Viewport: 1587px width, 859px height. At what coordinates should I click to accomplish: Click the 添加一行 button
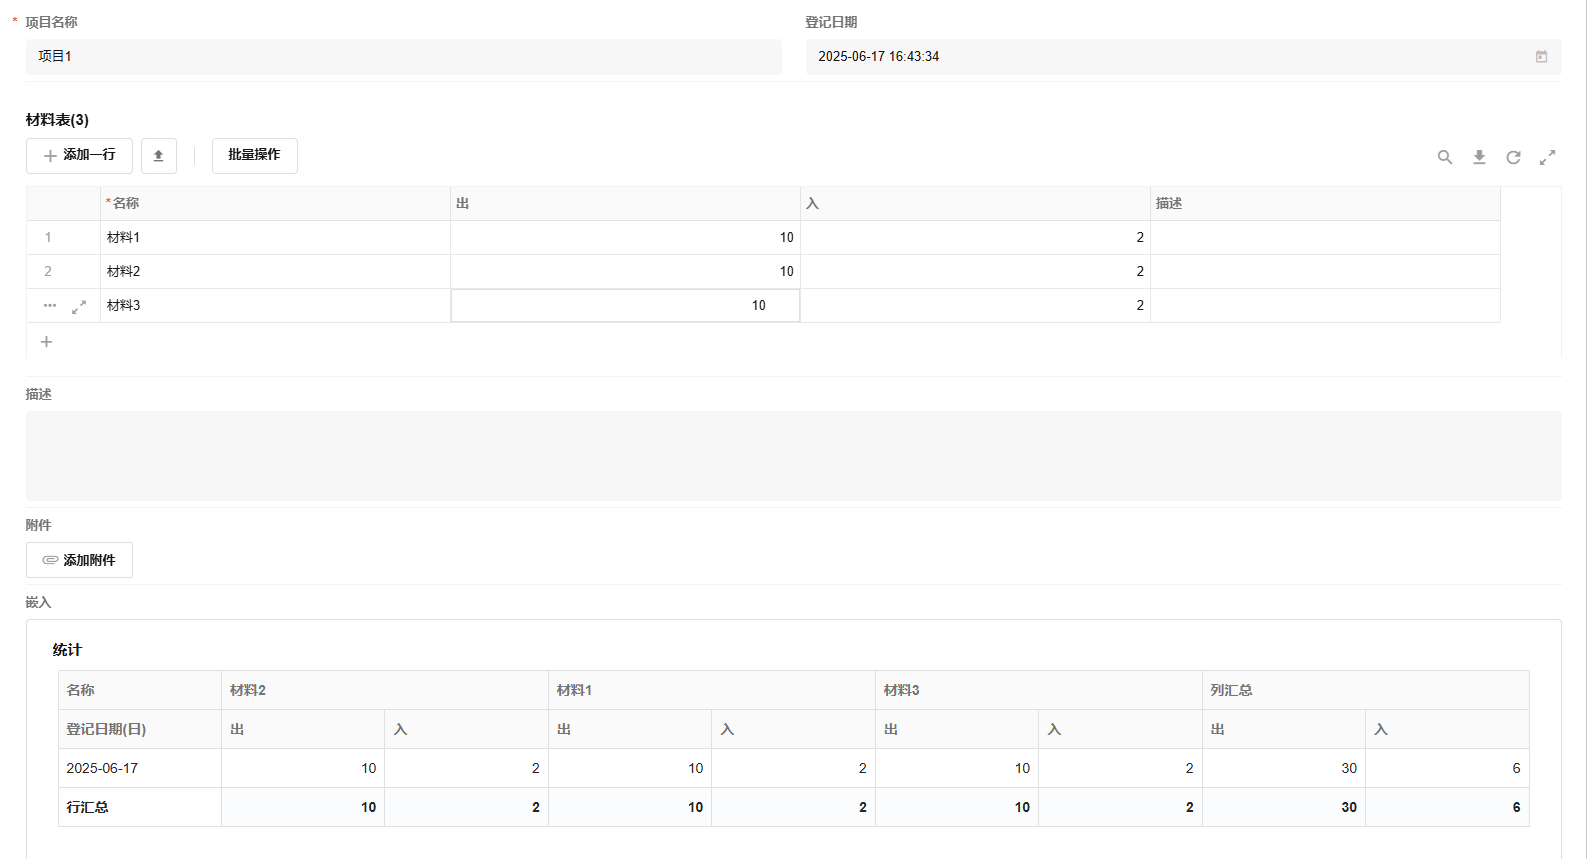(79, 156)
